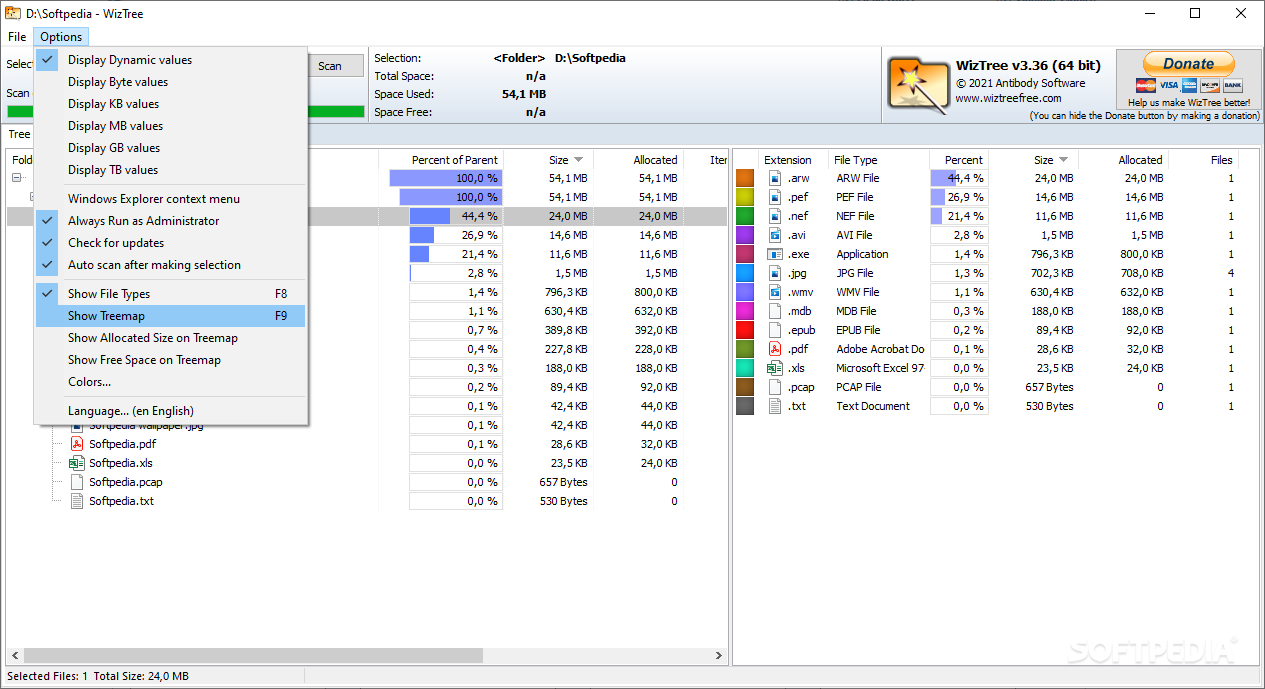Image resolution: width=1265 pixels, height=689 pixels.
Task: Enable Show Allocated Size on Treemap
Action: point(171,338)
